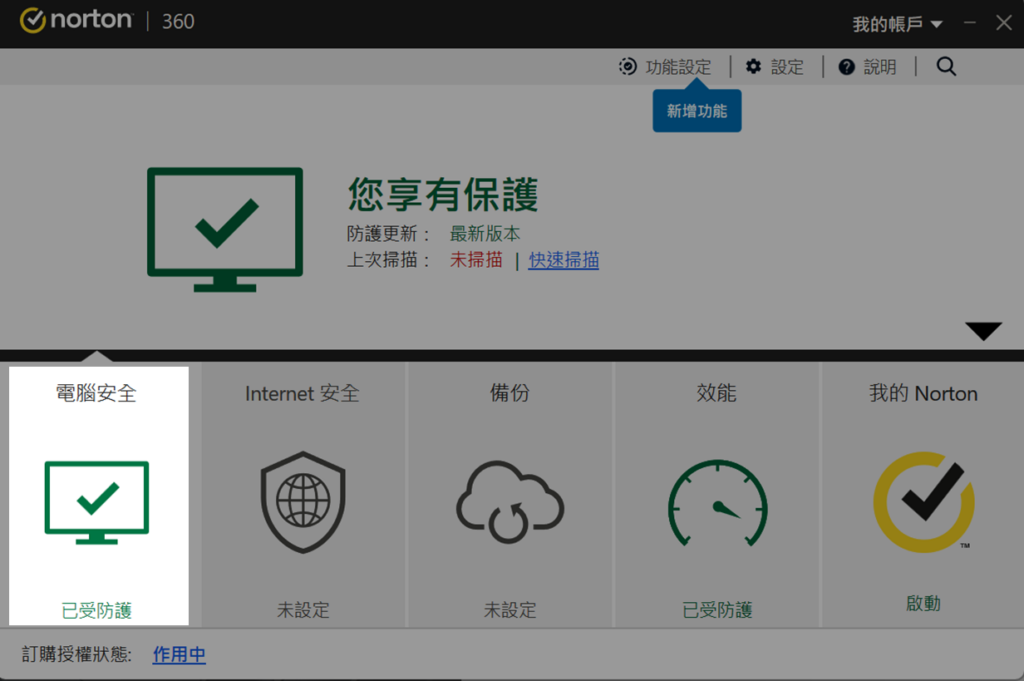Screen dimensions: 1024x681
Task: Click 未設定 under 備份
Action: coord(509,610)
